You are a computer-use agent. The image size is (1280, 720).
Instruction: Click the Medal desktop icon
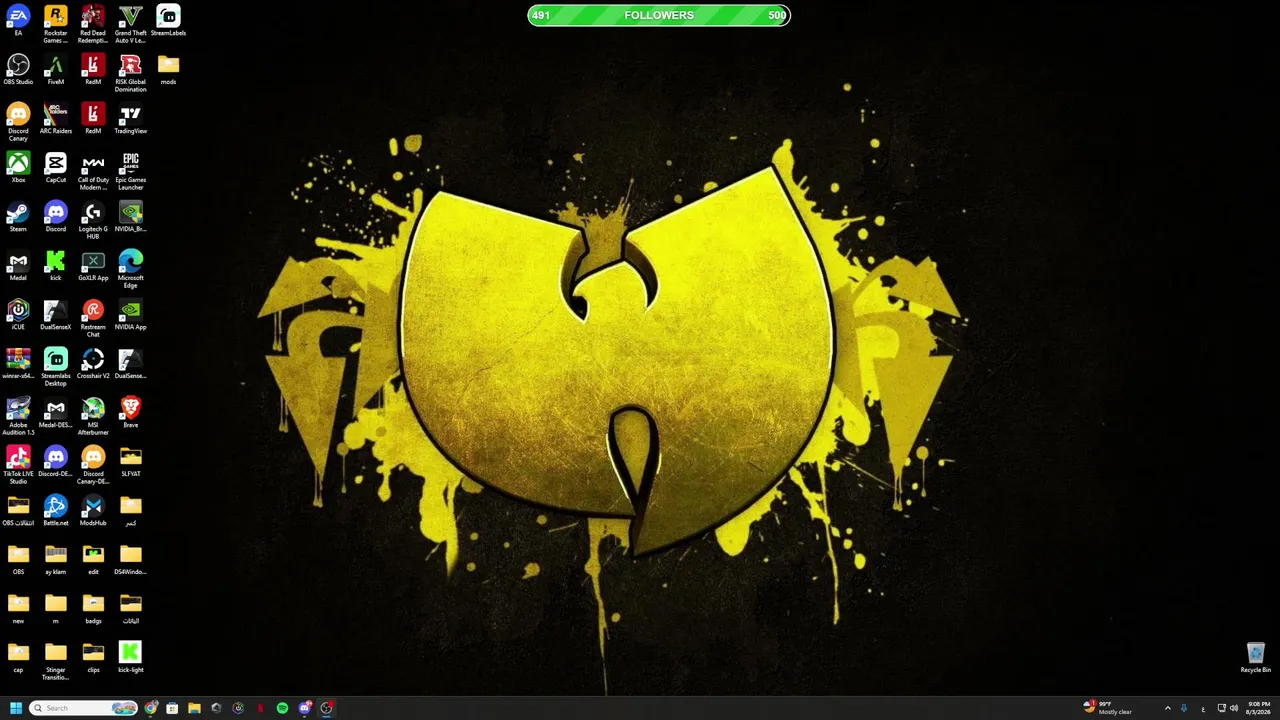click(x=18, y=266)
